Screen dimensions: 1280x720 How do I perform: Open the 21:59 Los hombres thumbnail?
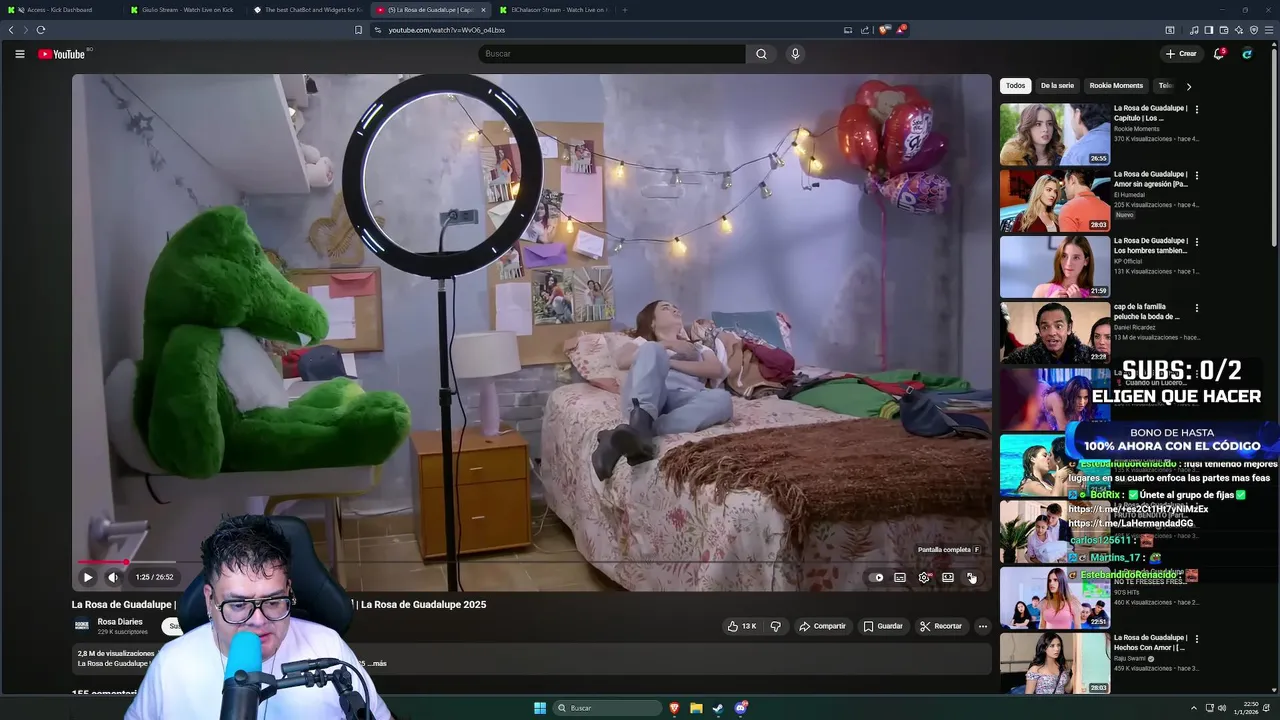1055,266
